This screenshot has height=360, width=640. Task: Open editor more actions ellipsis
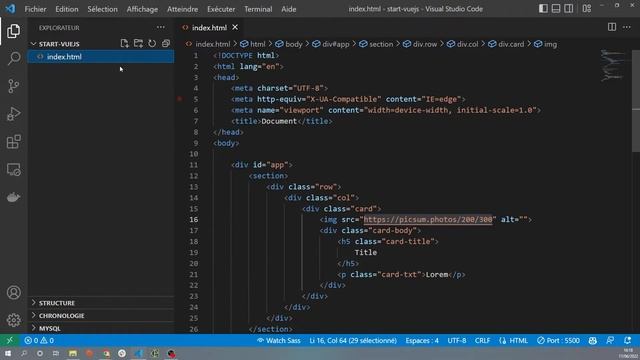[627, 27]
